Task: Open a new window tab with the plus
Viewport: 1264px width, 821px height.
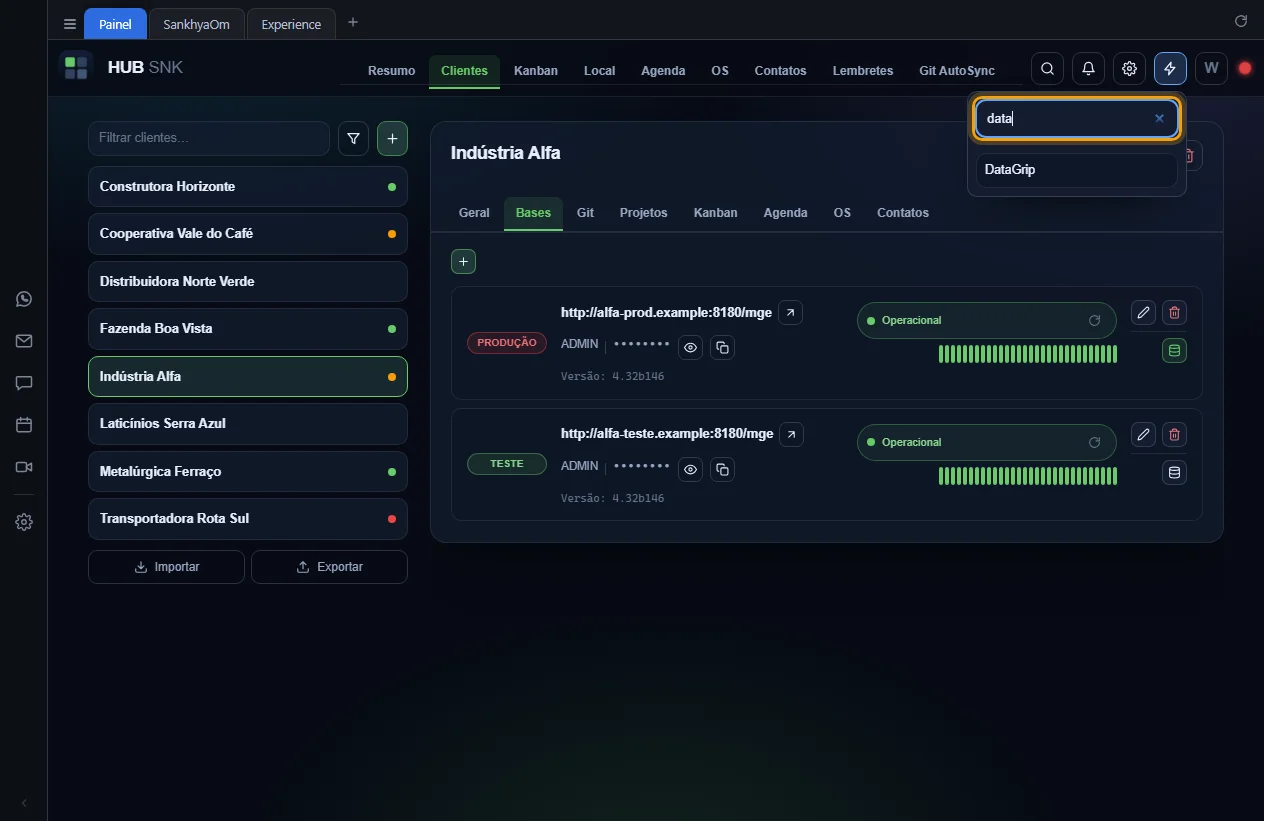Action: pyautogui.click(x=352, y=23)
